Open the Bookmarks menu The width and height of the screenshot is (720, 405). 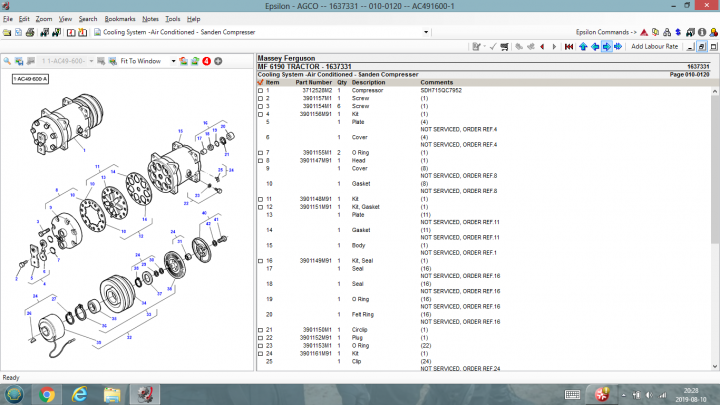coord(120,19)
